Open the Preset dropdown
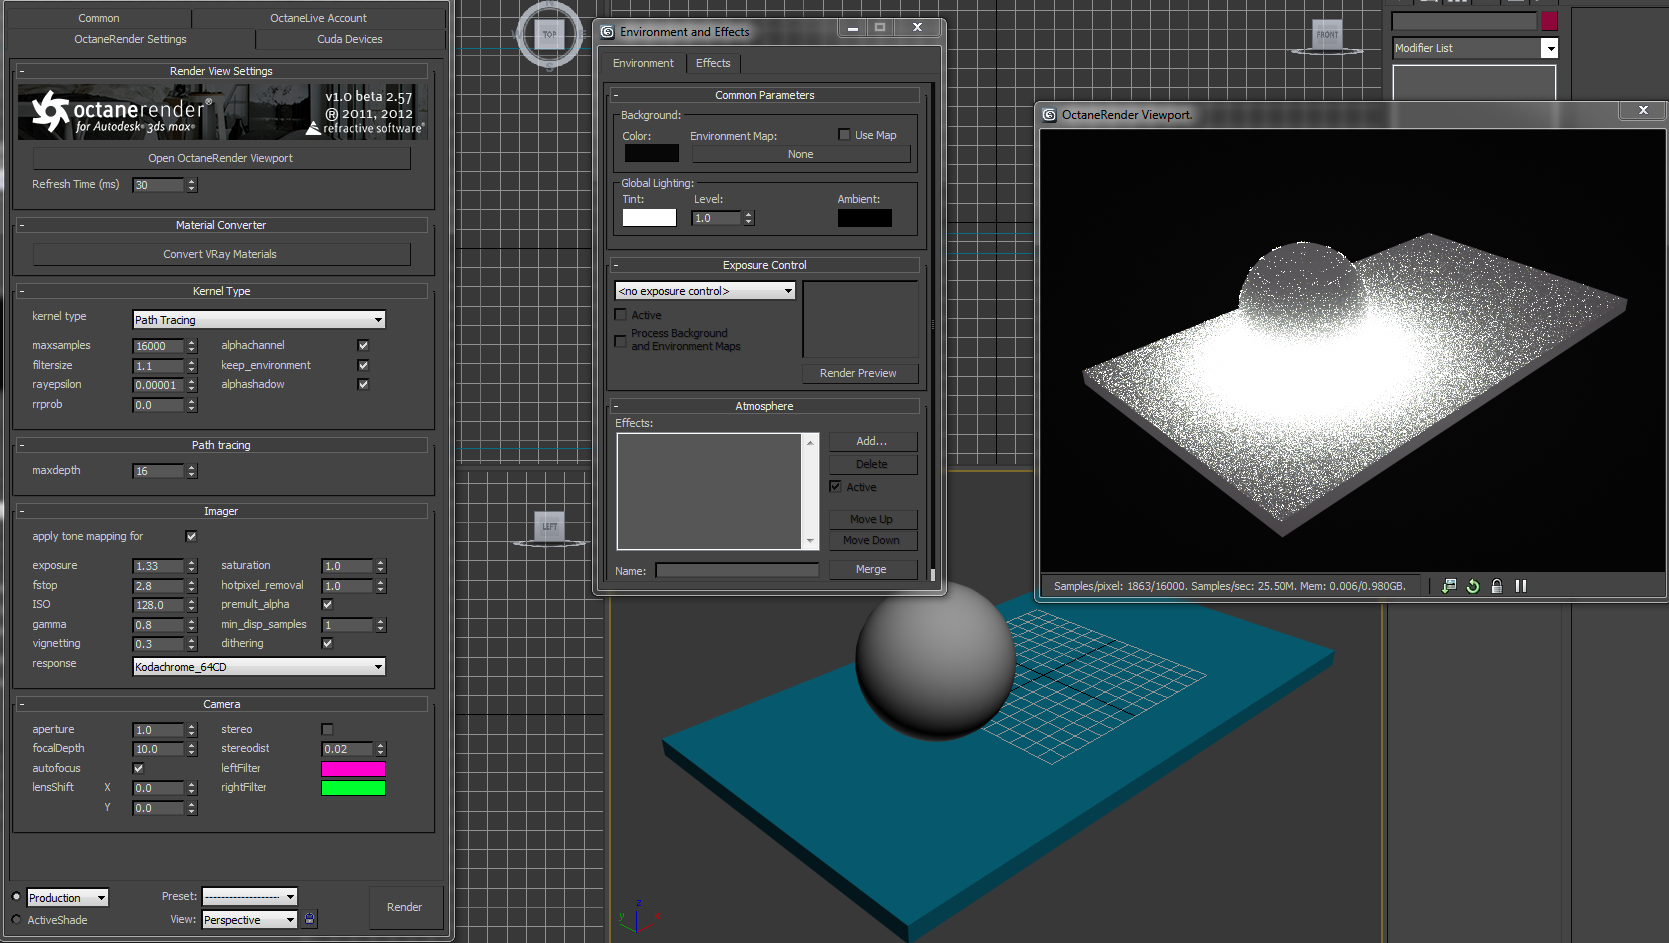 click(x=249, y=897)
